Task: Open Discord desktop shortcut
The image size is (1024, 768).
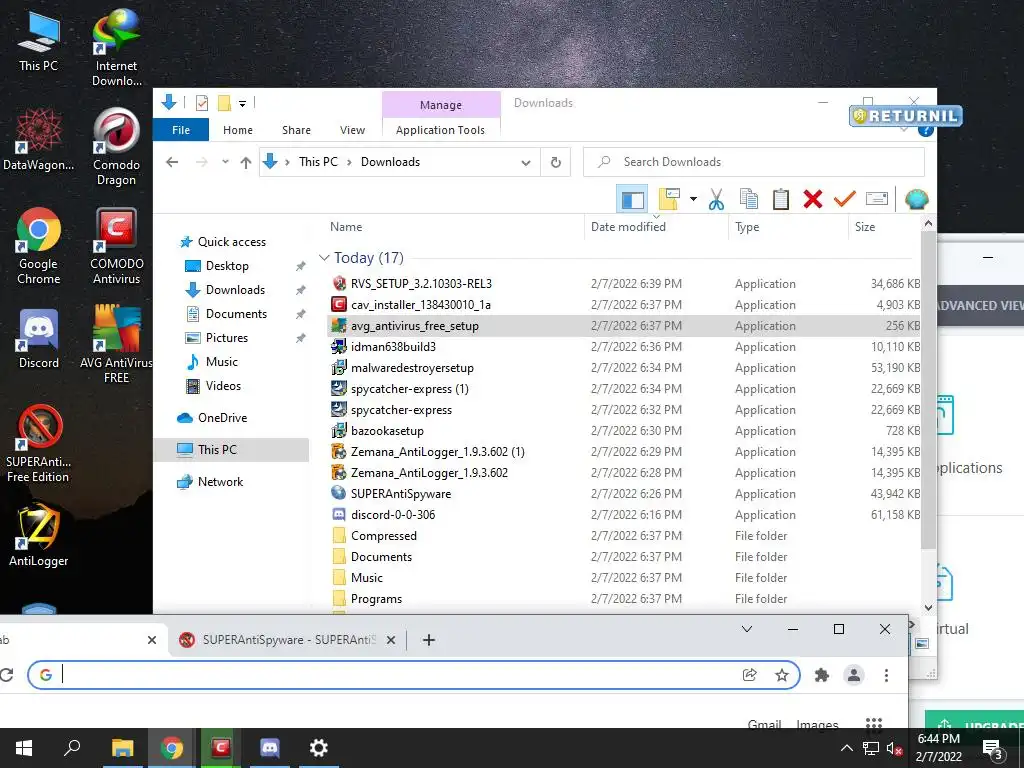Action: 39,339
